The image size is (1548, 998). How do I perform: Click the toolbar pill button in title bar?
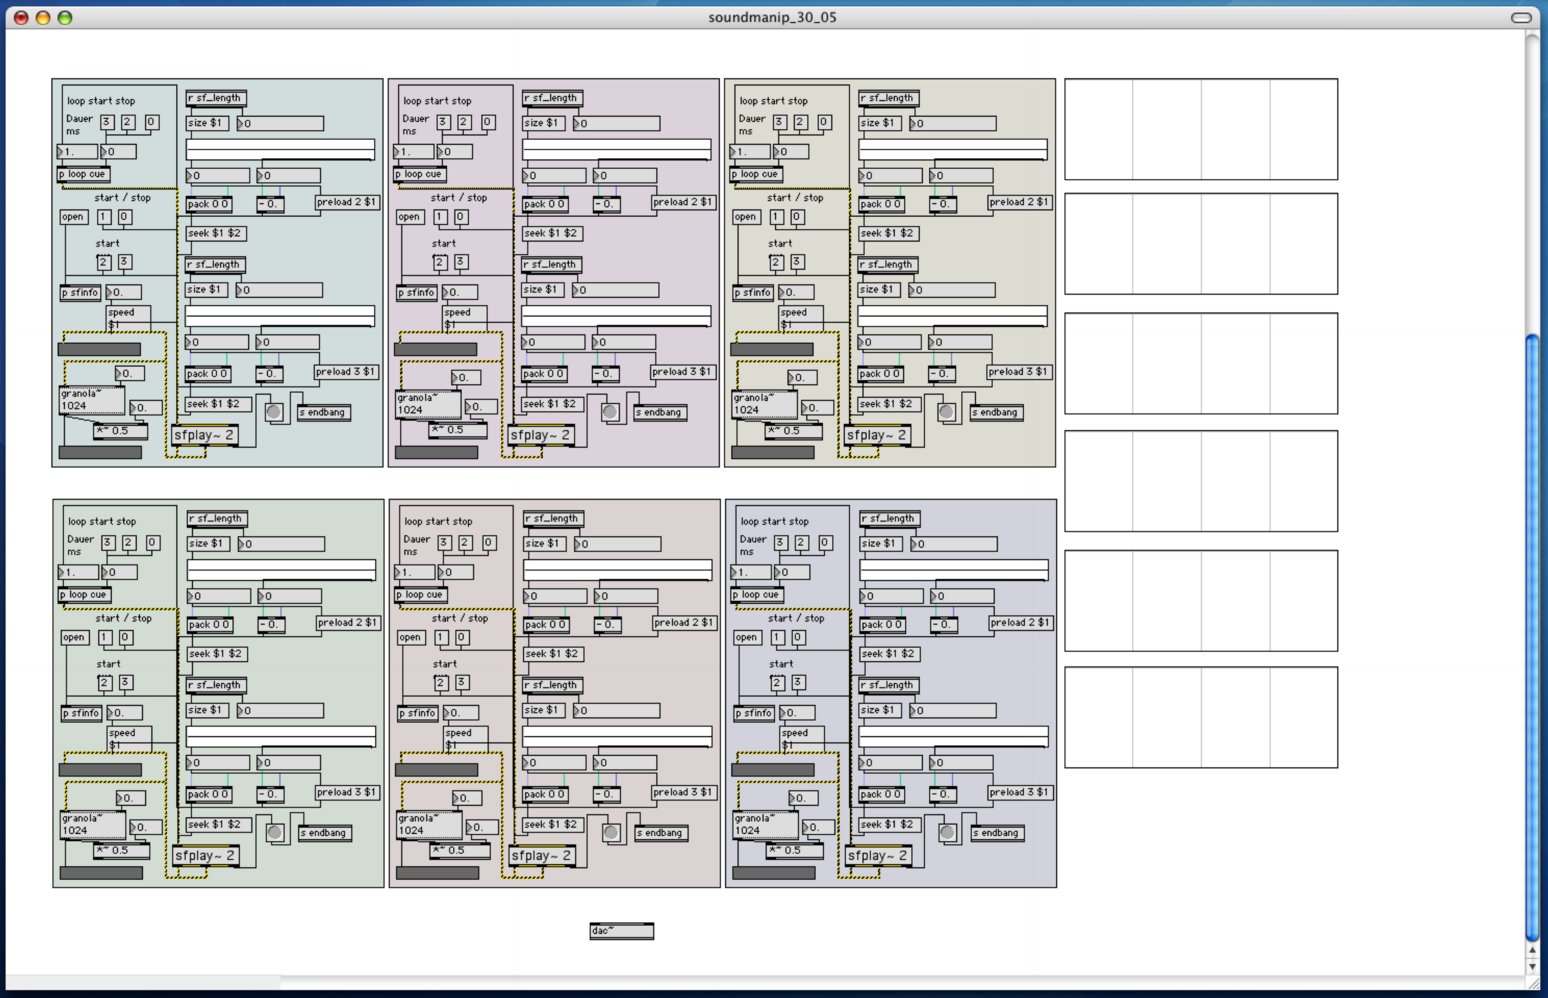point(1521,17)
